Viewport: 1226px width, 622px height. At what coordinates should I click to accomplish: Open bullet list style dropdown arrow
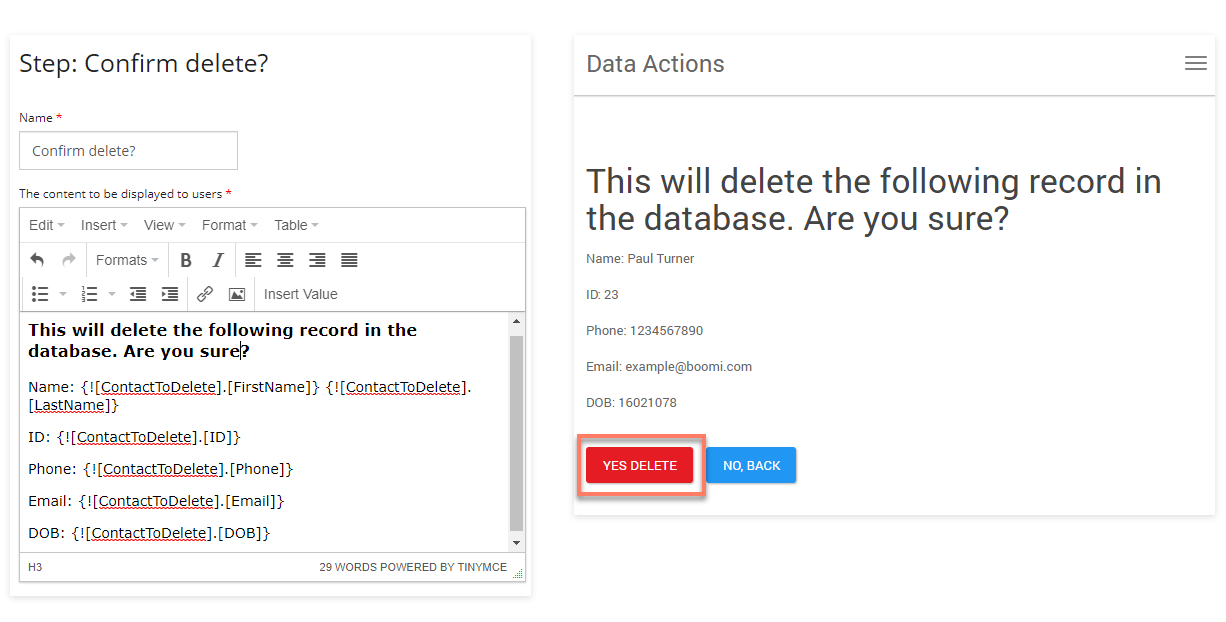[63, 294]
